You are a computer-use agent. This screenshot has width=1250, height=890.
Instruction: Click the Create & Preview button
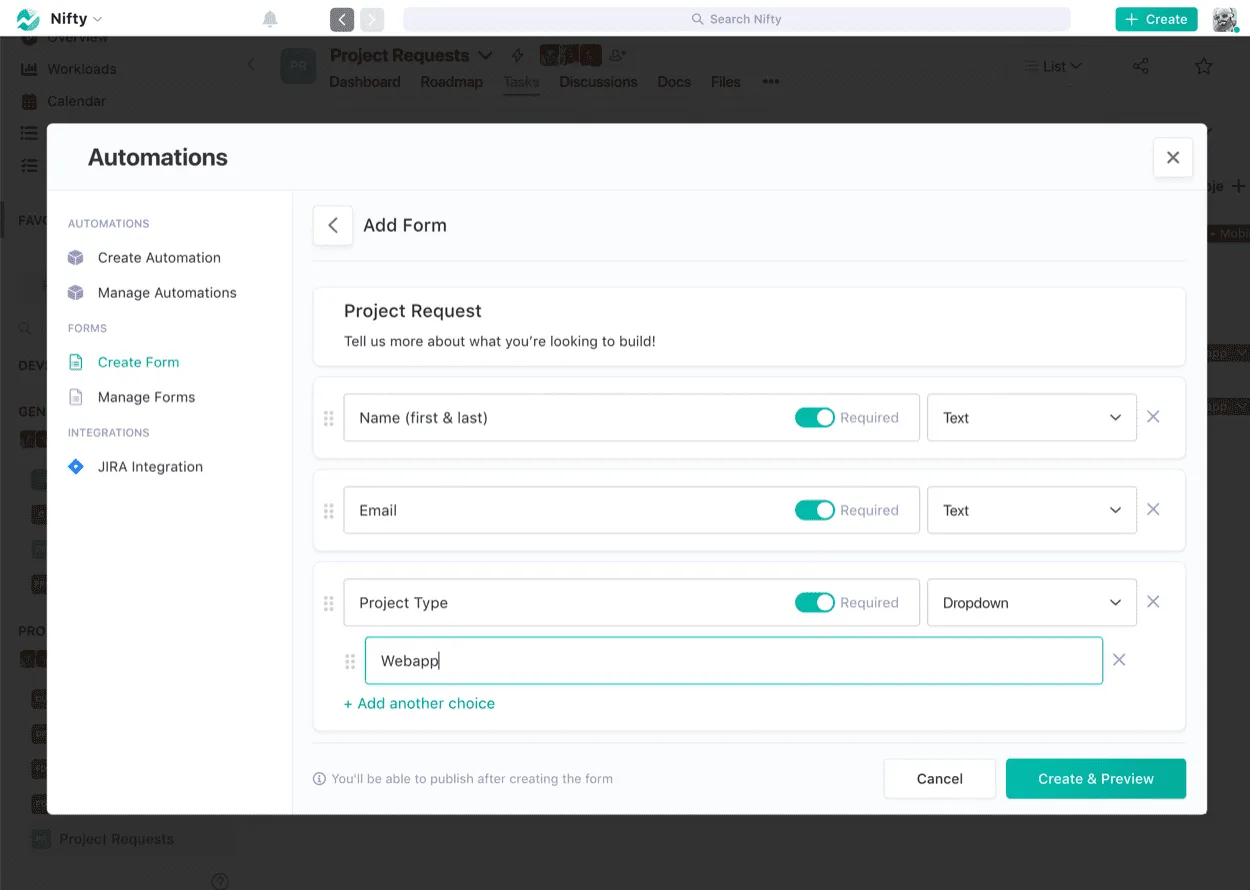[1095, 778]
